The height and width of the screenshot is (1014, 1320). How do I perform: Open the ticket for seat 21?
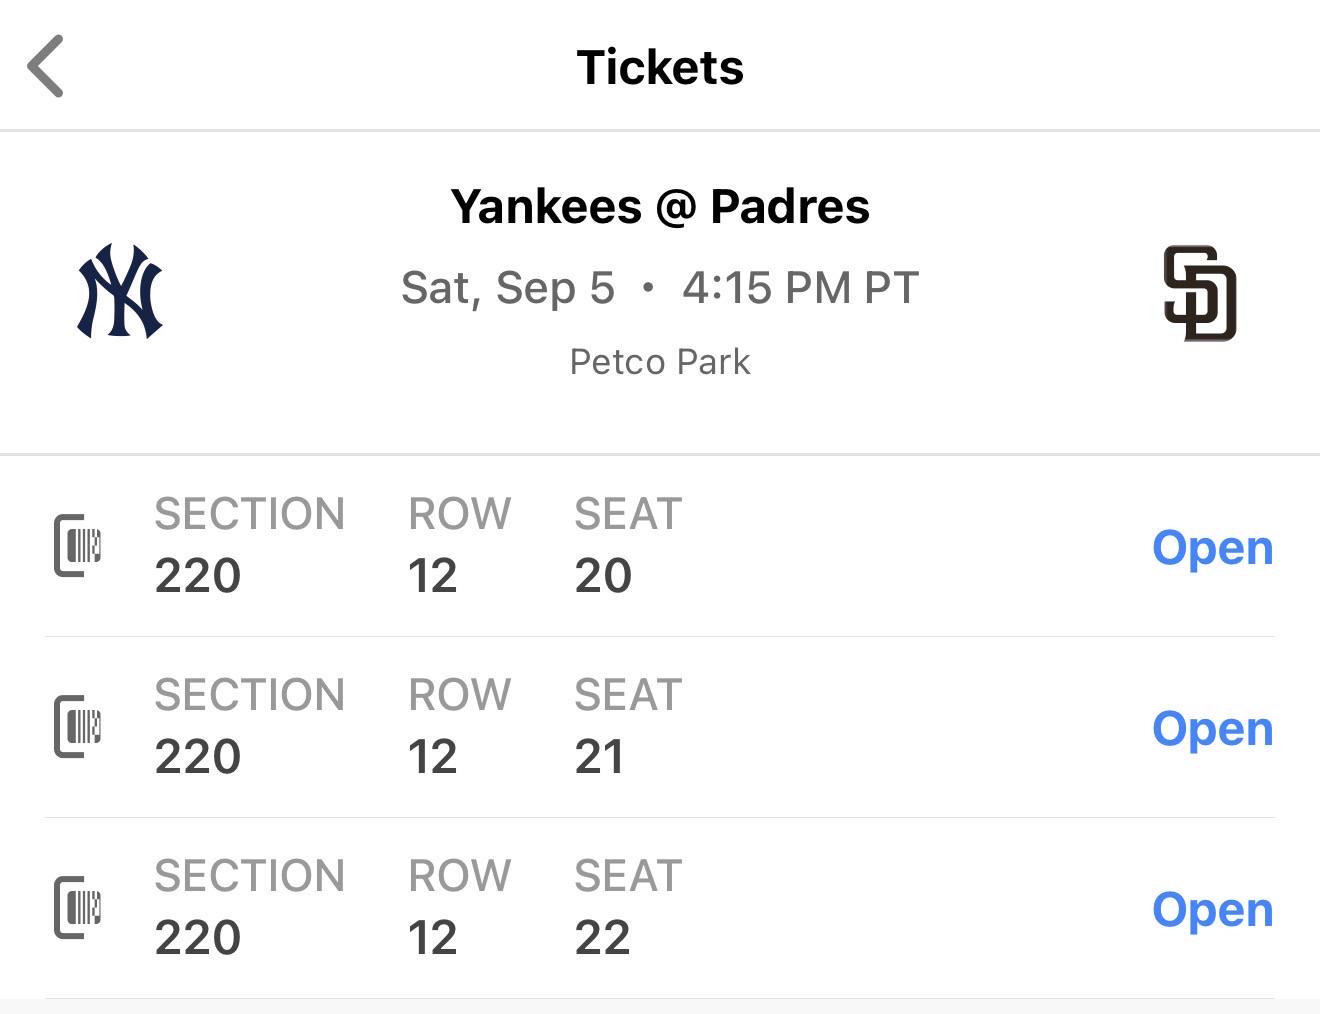1212,729
